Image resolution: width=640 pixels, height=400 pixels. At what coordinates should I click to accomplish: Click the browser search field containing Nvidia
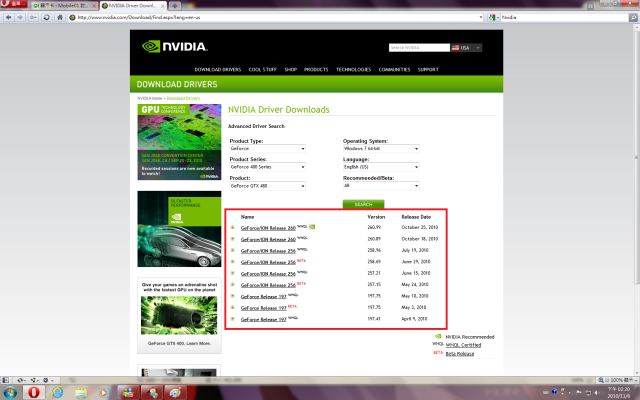(x=564, y=18)
